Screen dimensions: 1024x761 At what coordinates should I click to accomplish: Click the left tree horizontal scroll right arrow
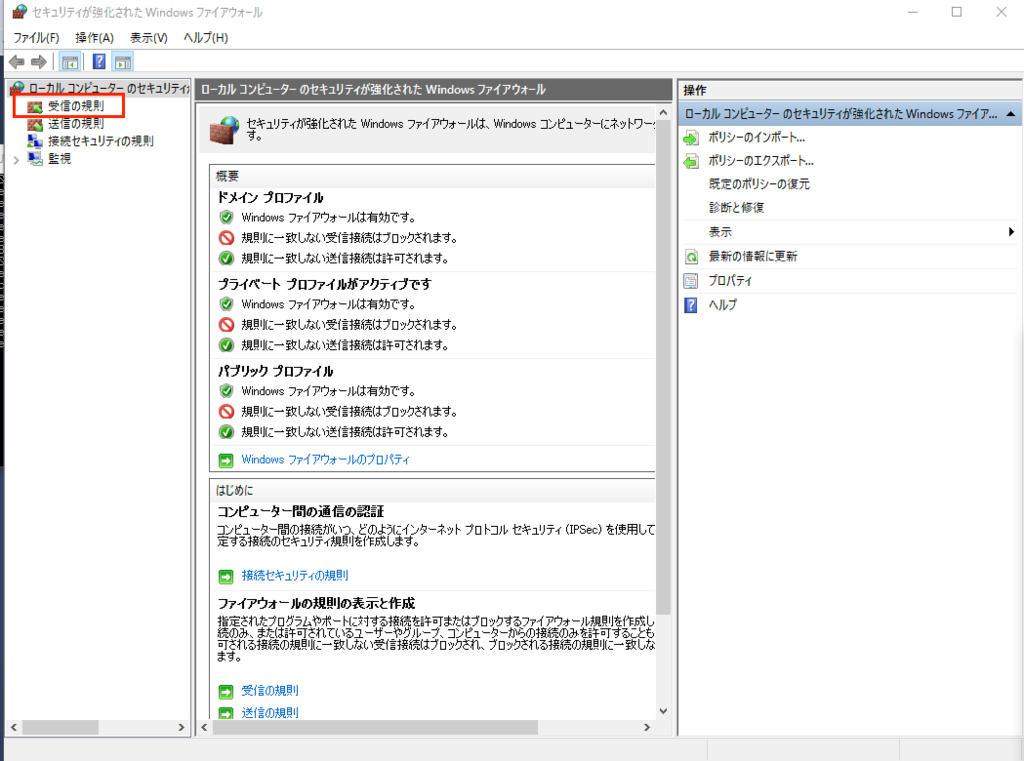182,727
